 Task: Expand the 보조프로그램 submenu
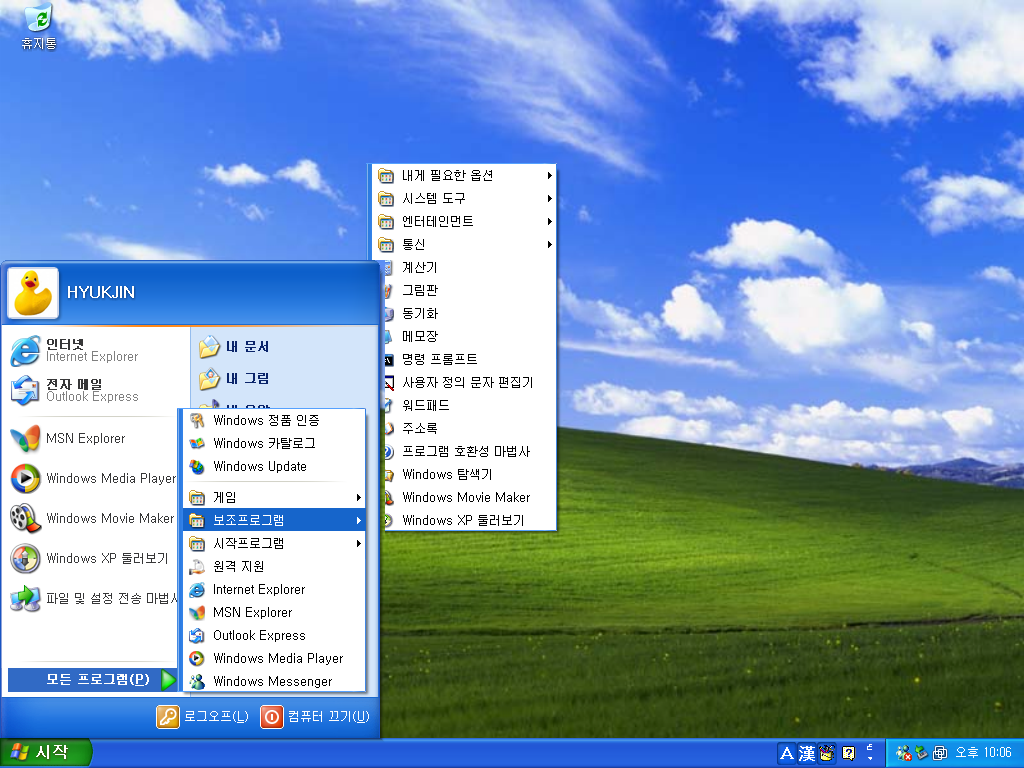point(274,520)
